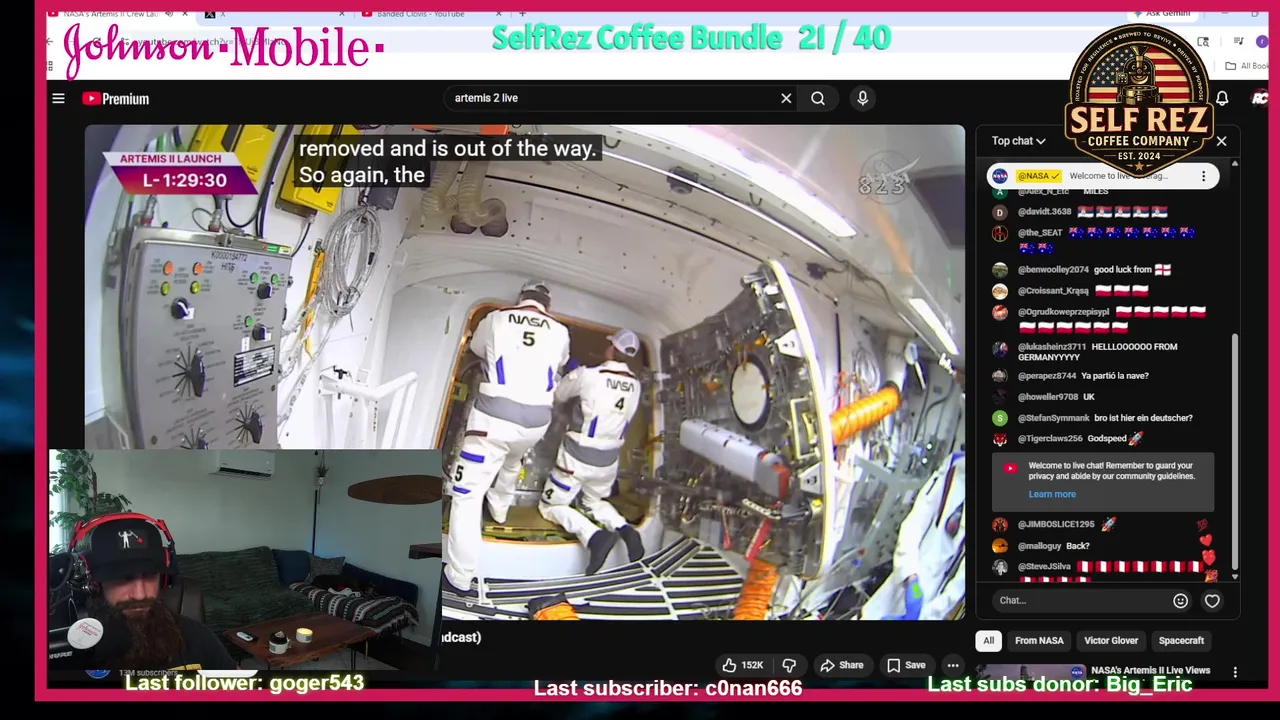This screenshot has height=720, width=1280.
Task: Open 'NASA's Artemis II Live Views' video
Action: point(1150,670)
